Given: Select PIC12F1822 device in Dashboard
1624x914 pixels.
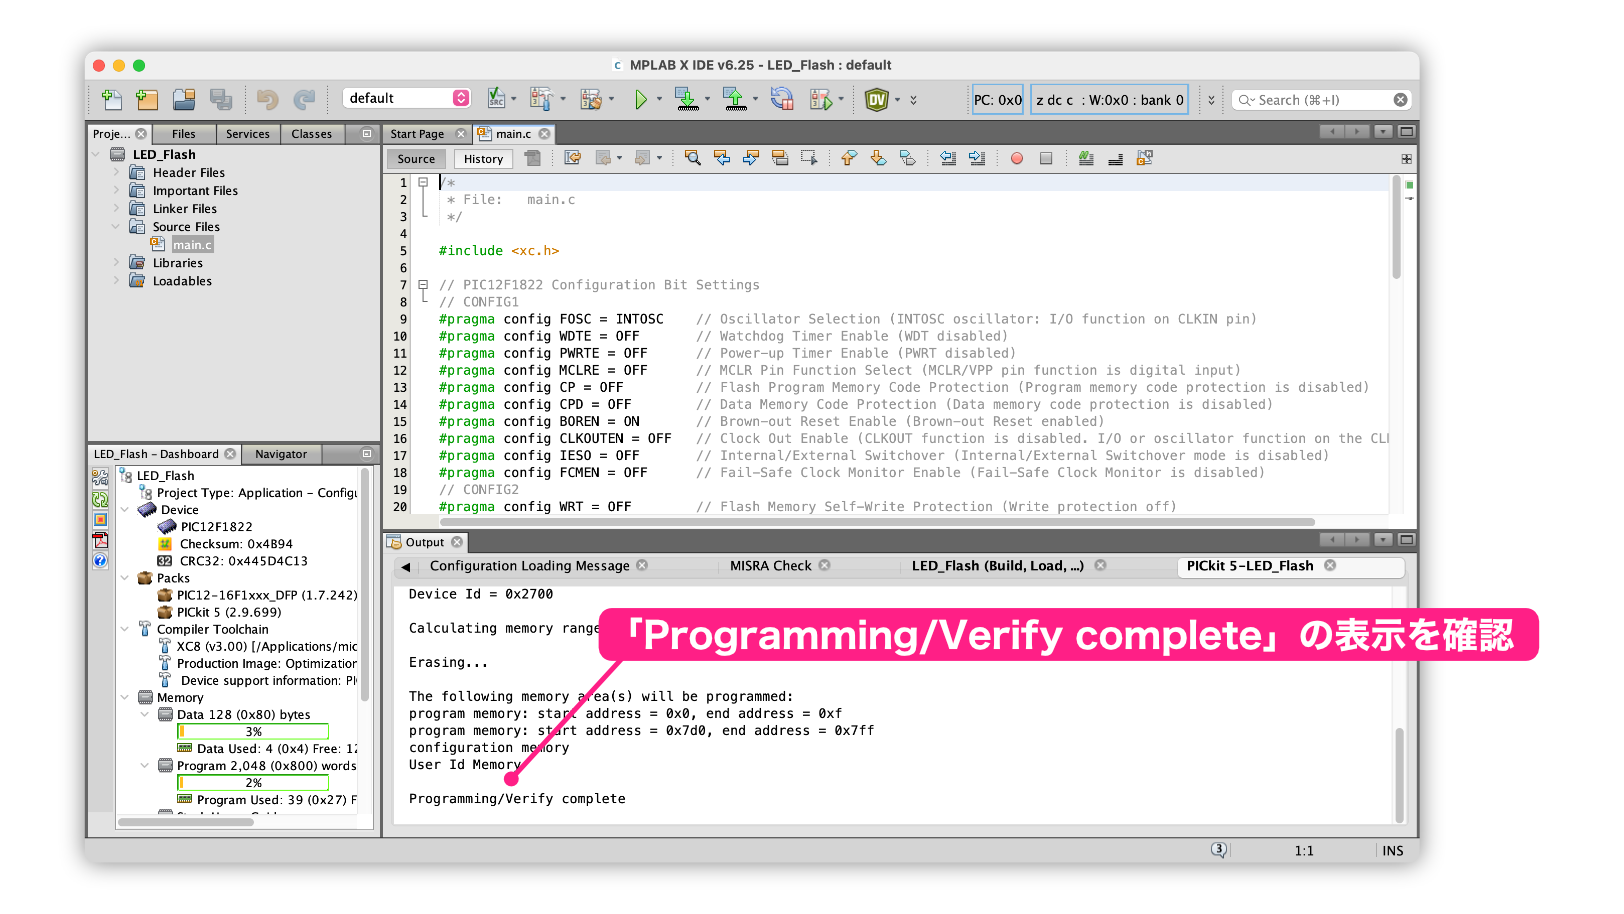Looking at the screenshot, I should pyautogui.click(x=216, y=526).
